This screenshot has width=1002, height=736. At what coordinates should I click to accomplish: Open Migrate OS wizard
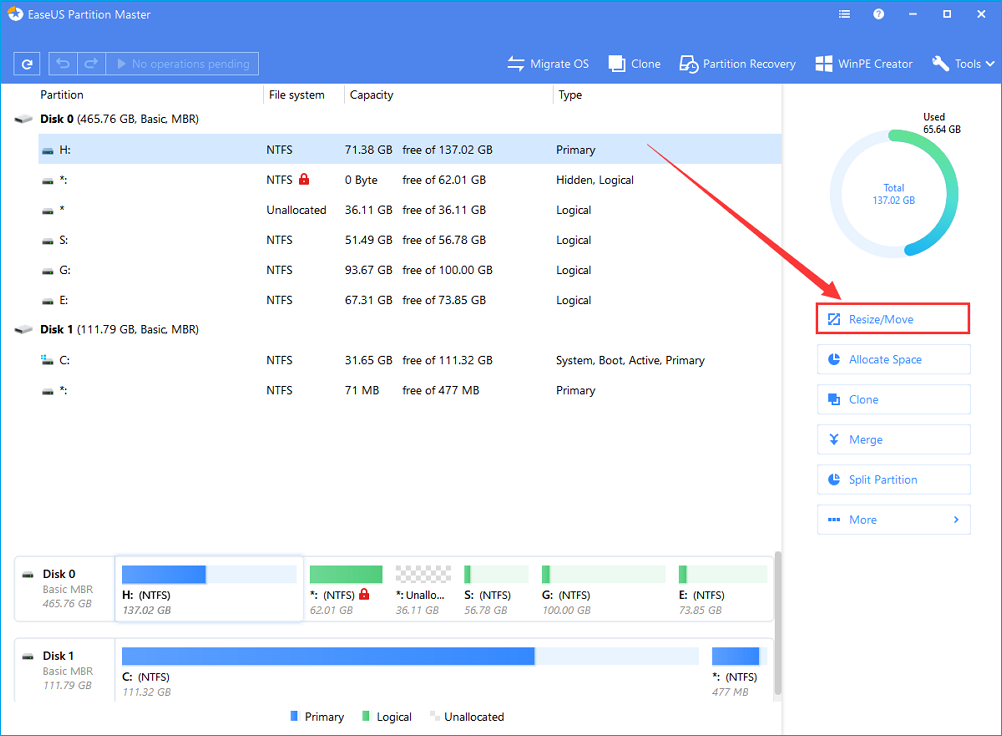(x=548, y=64)
